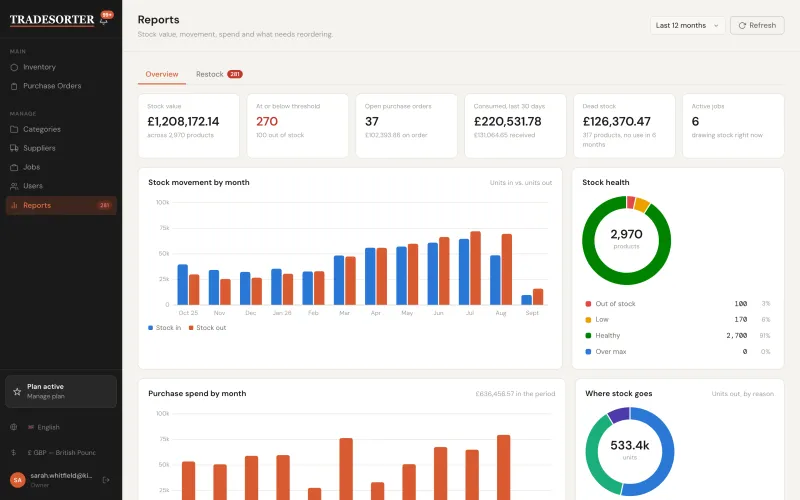Click the 533.4k units donut center
The width and height of the screenshot is (800, 500).
(x=630, y=449)
